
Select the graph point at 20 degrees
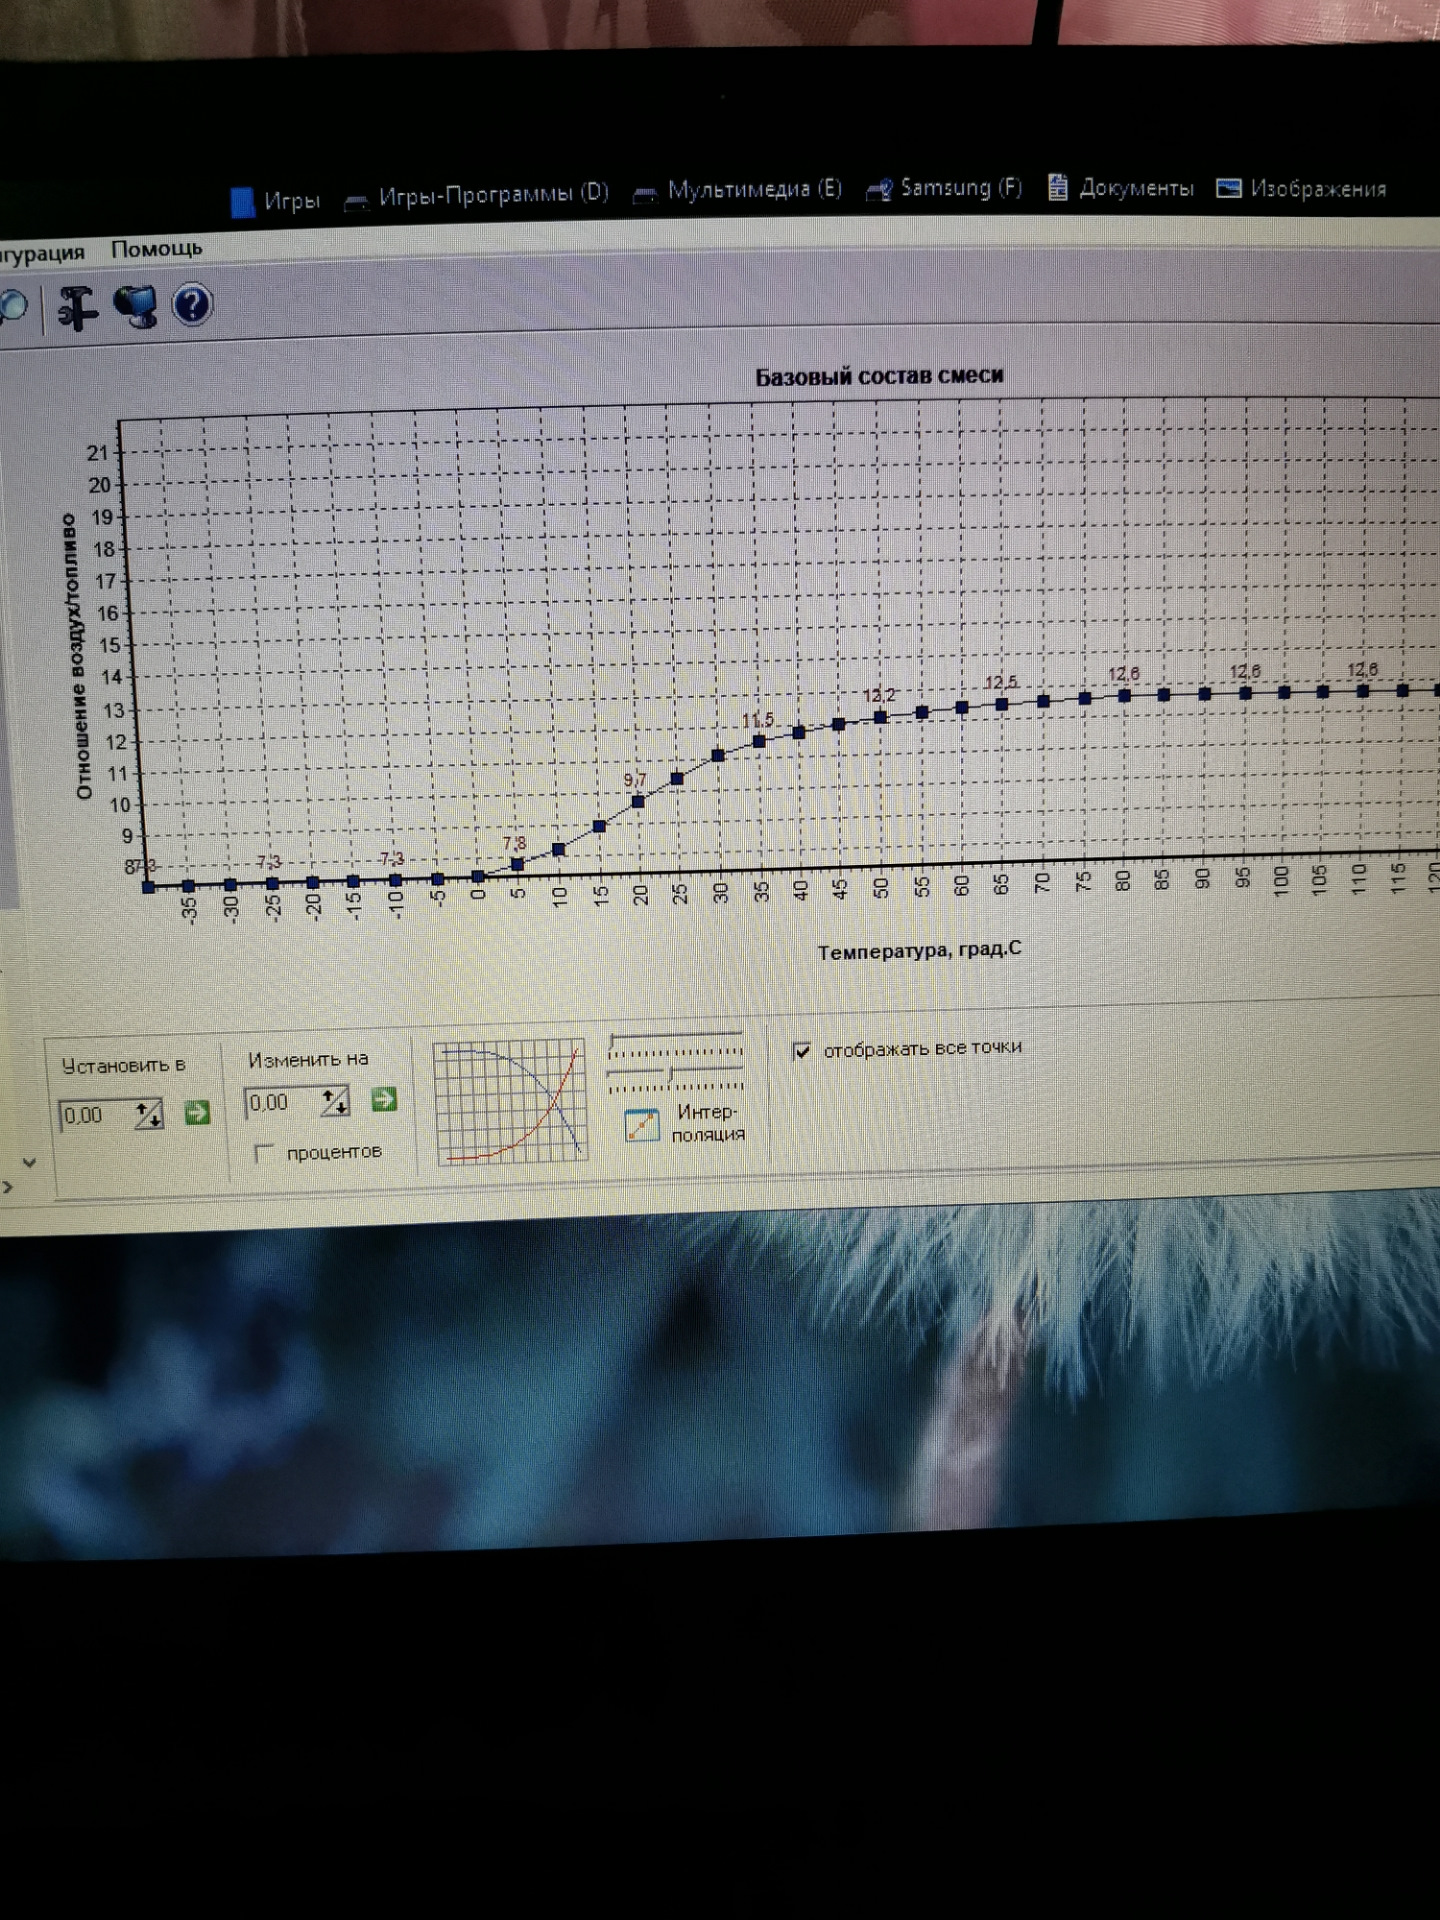pos(639,801)
